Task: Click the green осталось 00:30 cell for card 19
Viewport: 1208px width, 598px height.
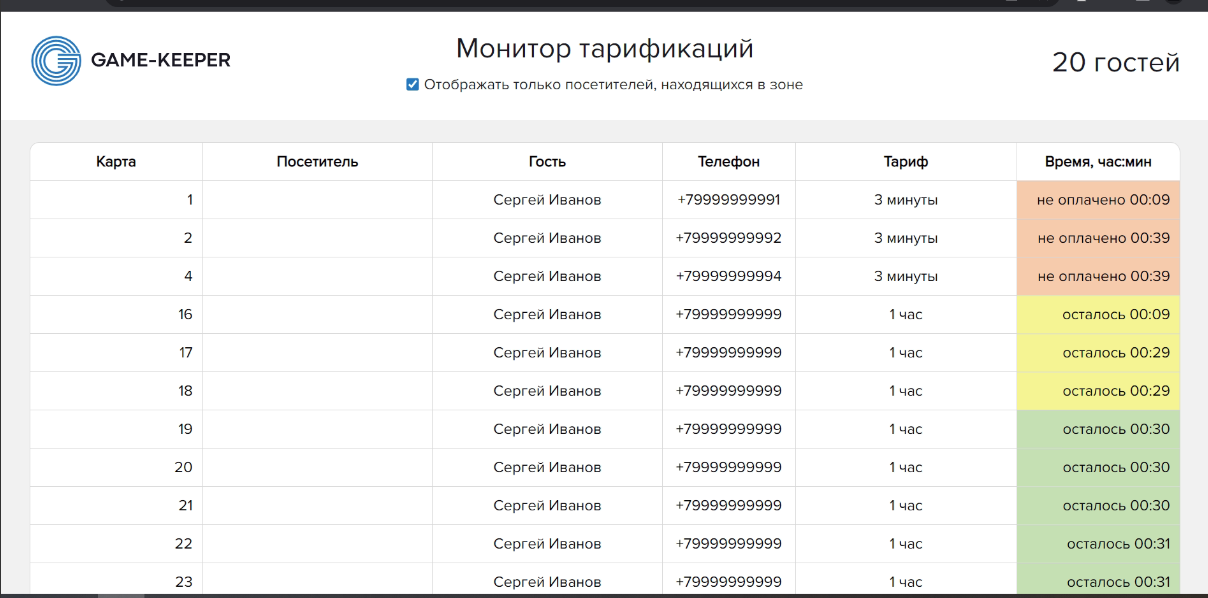Action: point(1098,429)
